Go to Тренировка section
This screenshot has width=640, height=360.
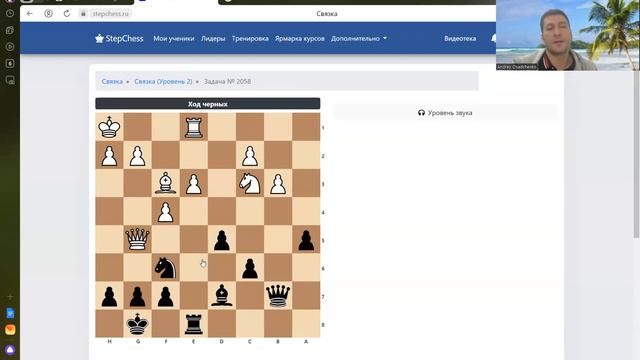(x=250, y=38)
